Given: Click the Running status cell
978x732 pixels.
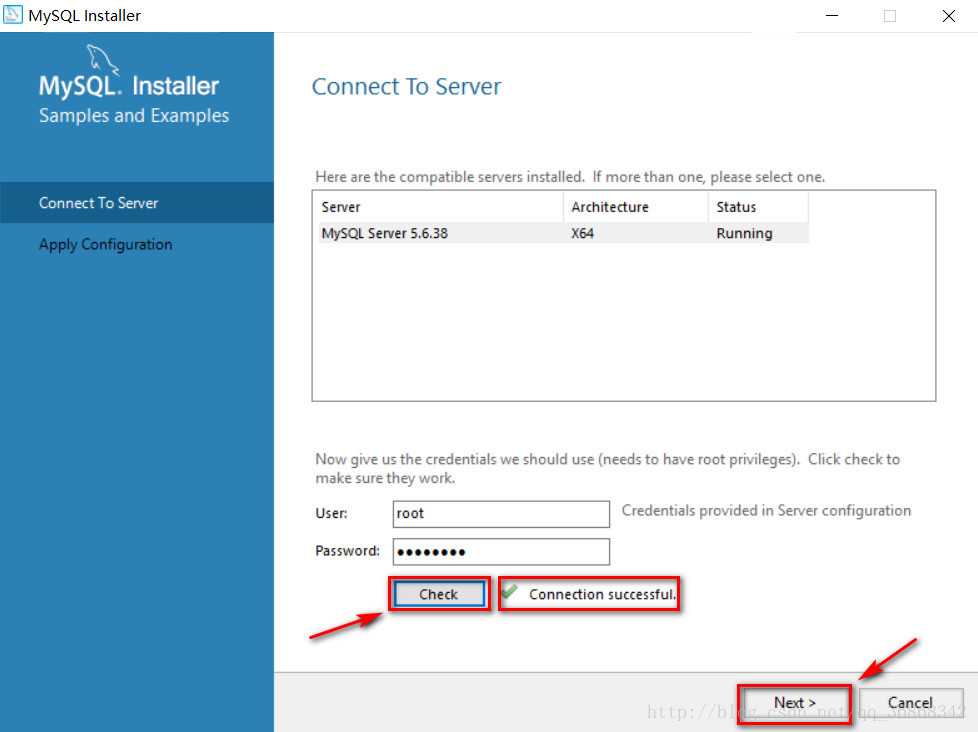Looking at the screenshot, I should point(744,233).
